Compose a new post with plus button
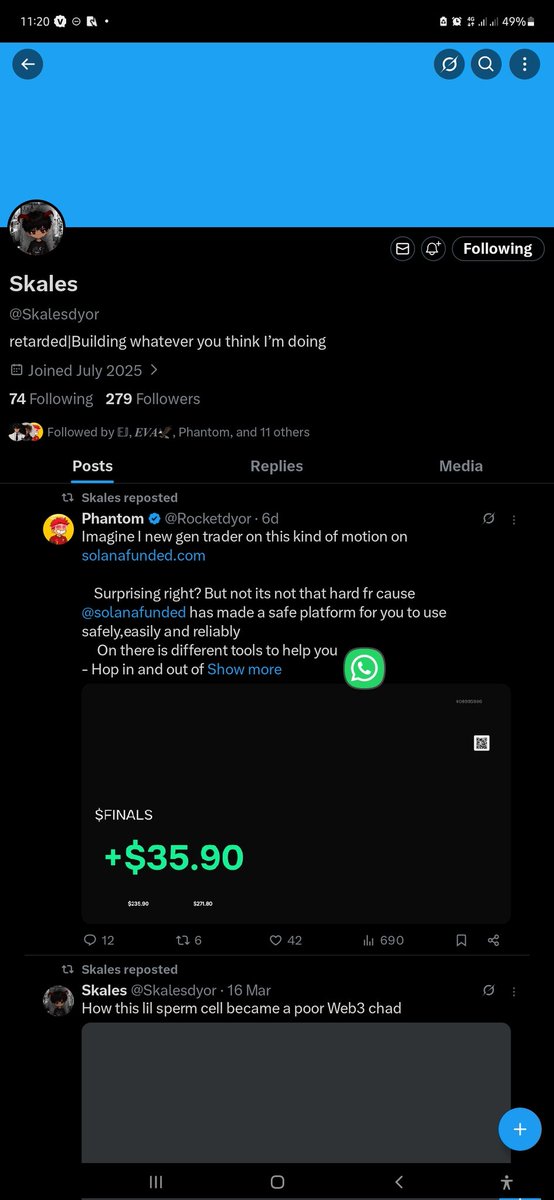 tap(520, 1129)
